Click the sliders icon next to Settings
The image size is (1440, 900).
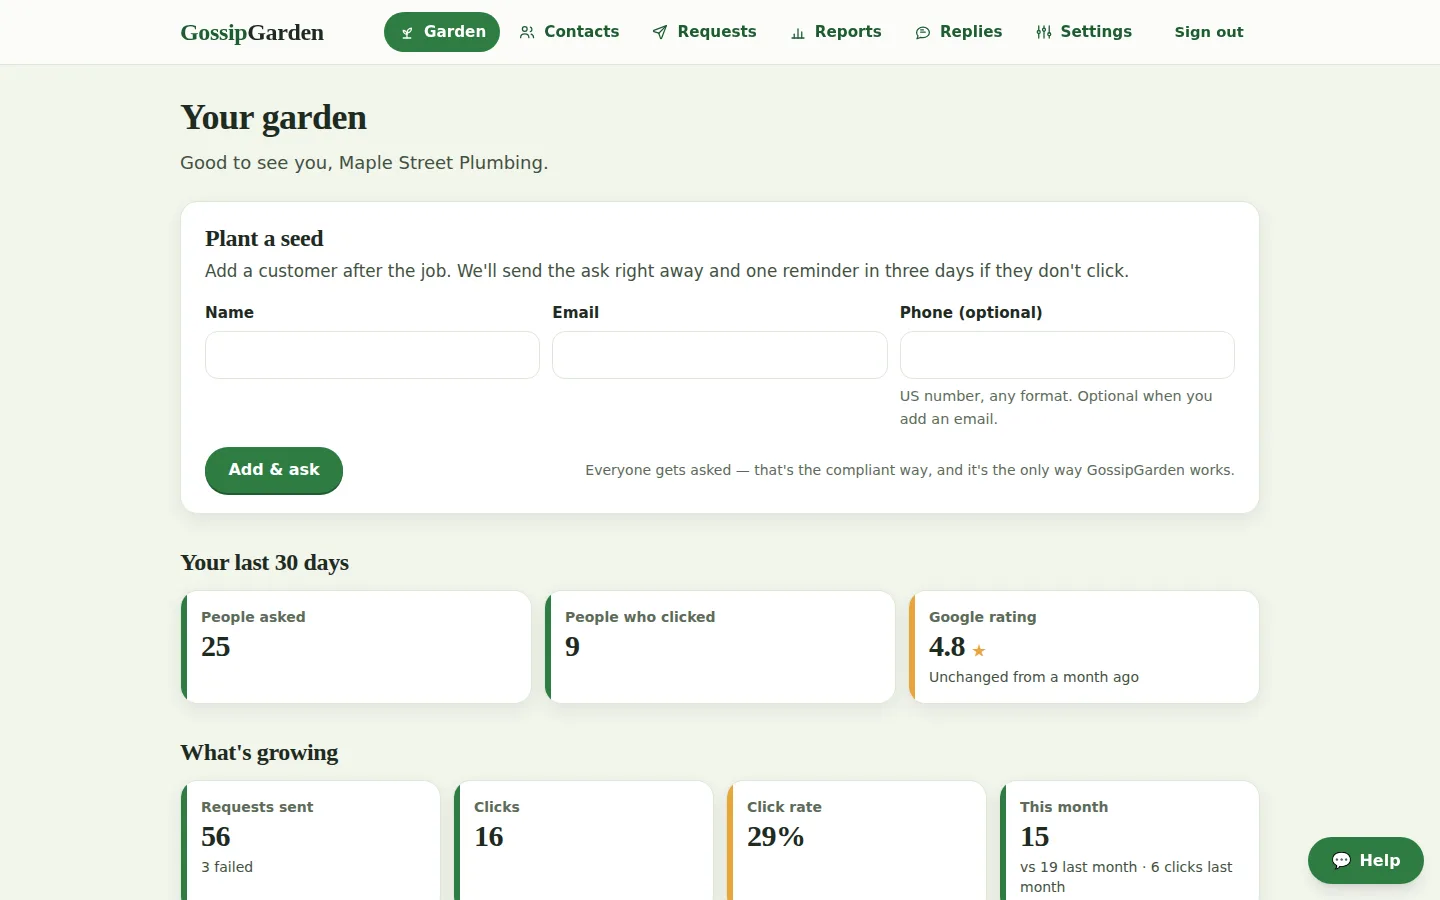[1044, 33]
